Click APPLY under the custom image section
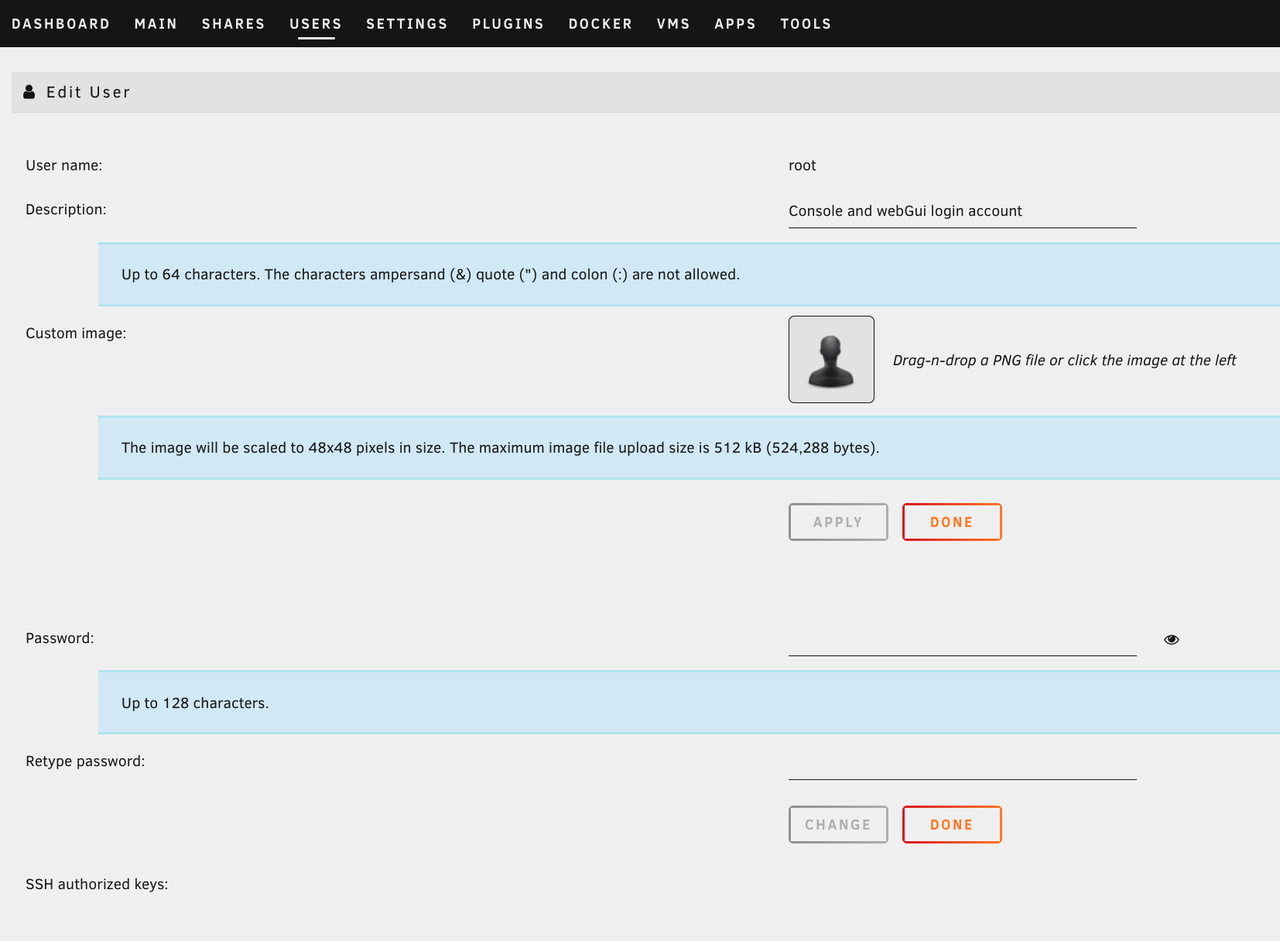This screenshot has width=1280, height=941. pyautogui.click(x=838, y=521)
